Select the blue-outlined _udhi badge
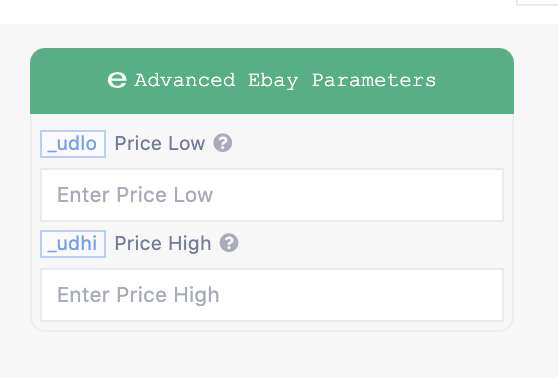This screenshot has height=378, width=558. [73, 244]
